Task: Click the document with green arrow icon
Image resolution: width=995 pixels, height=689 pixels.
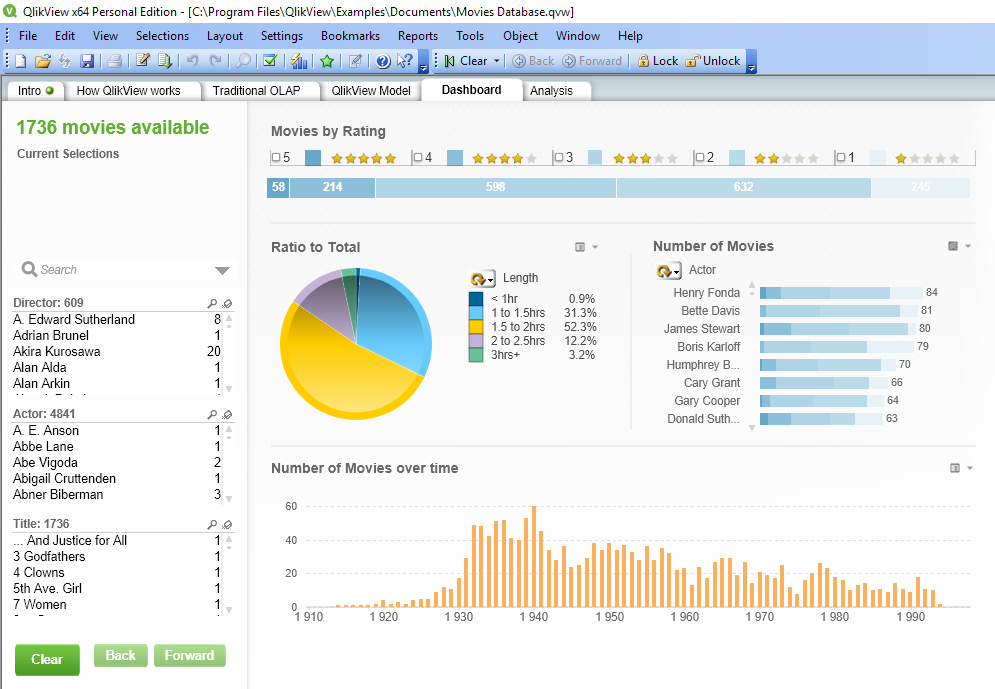Action: [x=165, y=61]
